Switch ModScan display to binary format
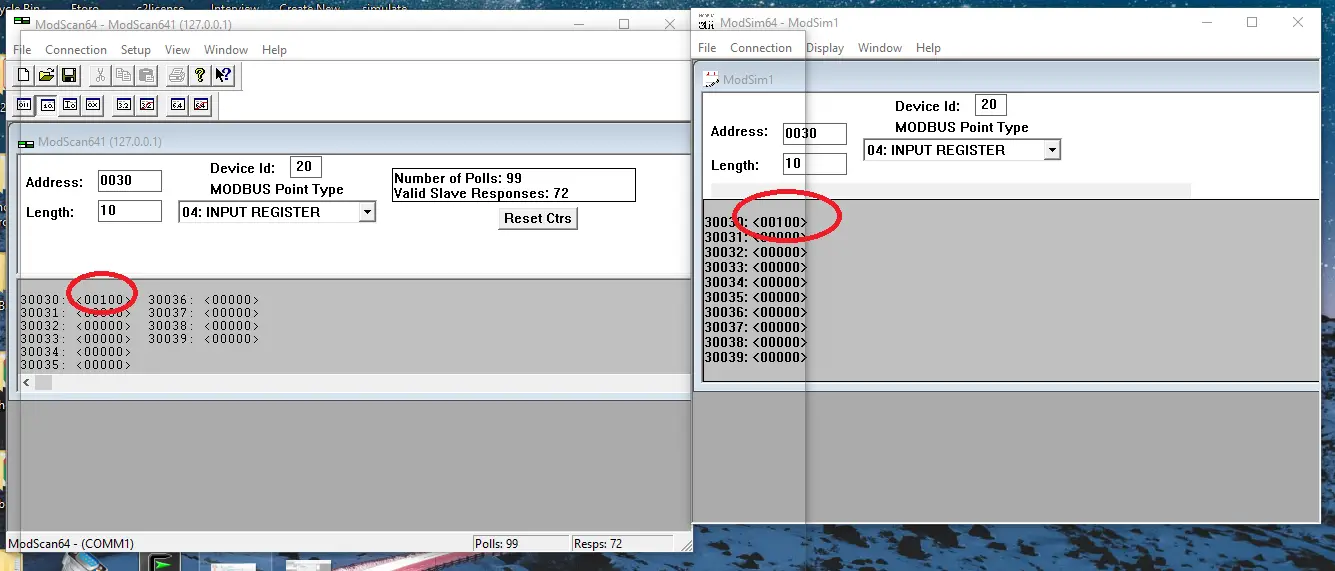The image size is (1335, 571). [24, 104]
